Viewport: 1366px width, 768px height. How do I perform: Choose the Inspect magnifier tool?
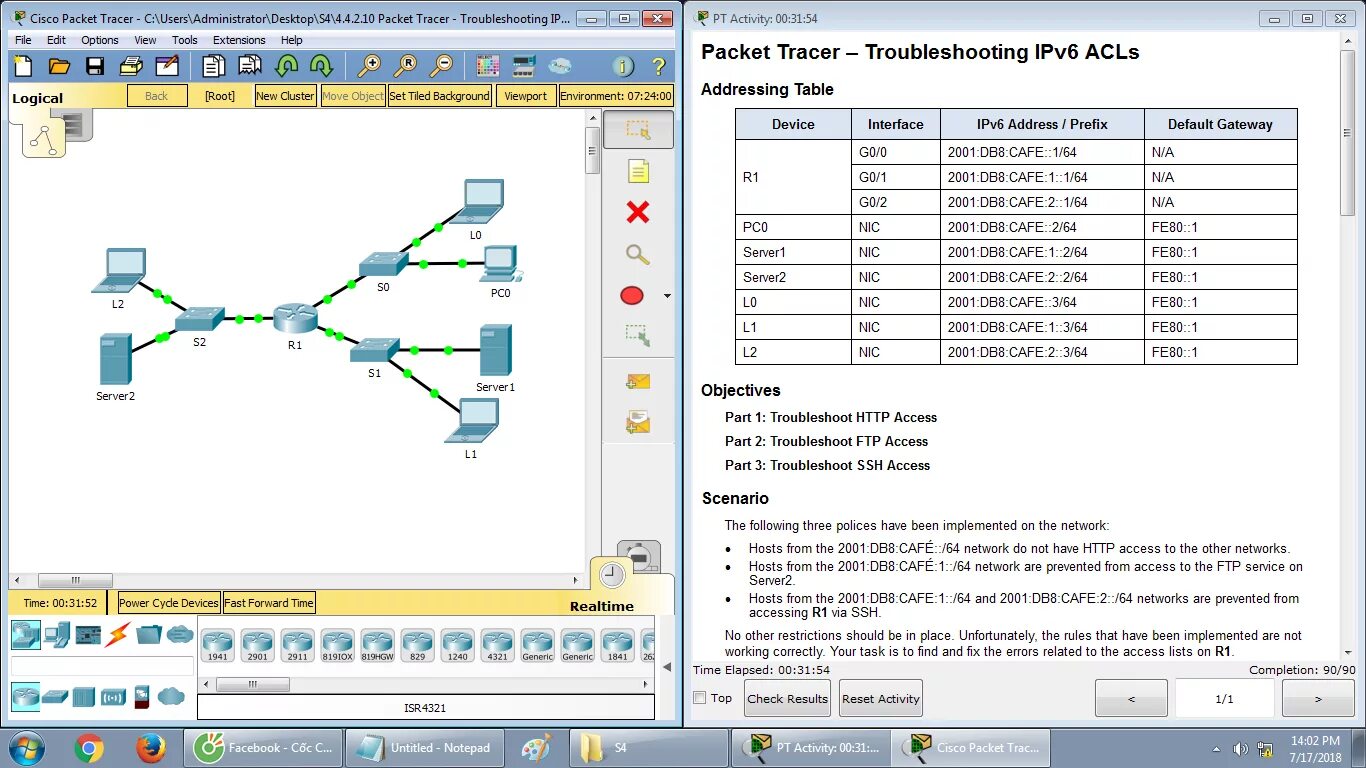638,254
